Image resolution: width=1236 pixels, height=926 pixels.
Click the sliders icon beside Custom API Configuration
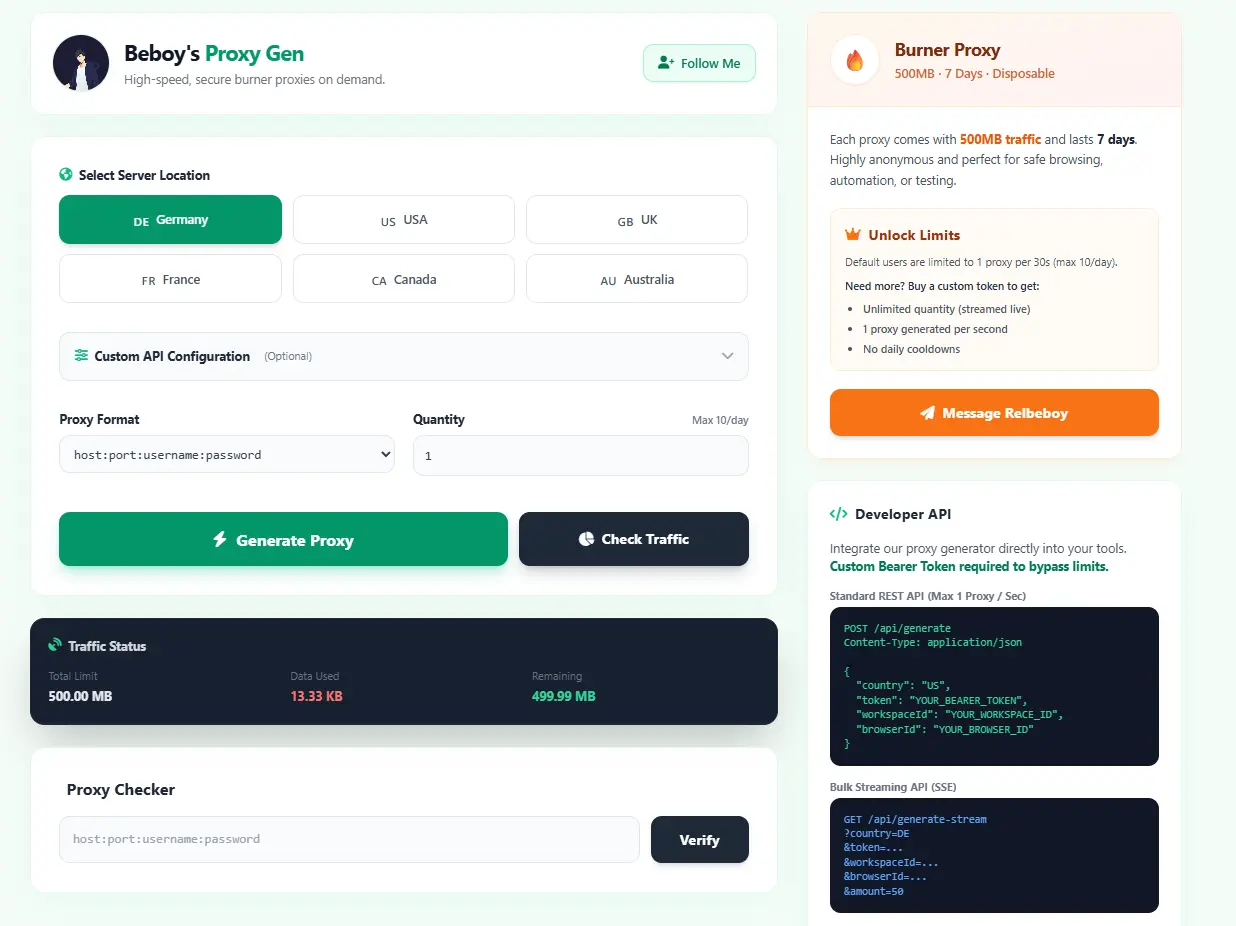81,355
